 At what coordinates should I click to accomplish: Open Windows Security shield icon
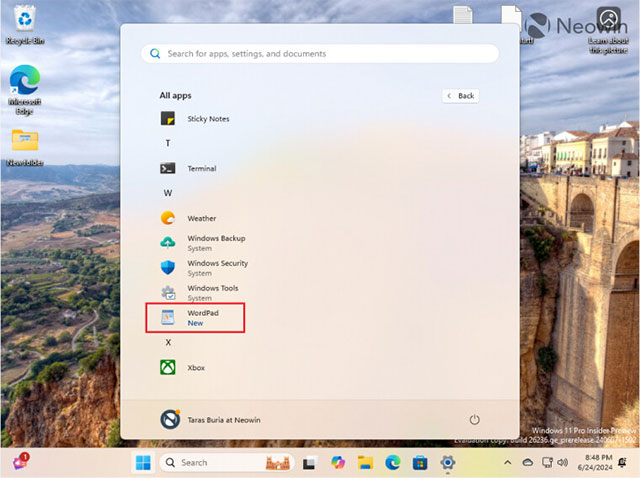pyautogui.click(x=168, y=268)
